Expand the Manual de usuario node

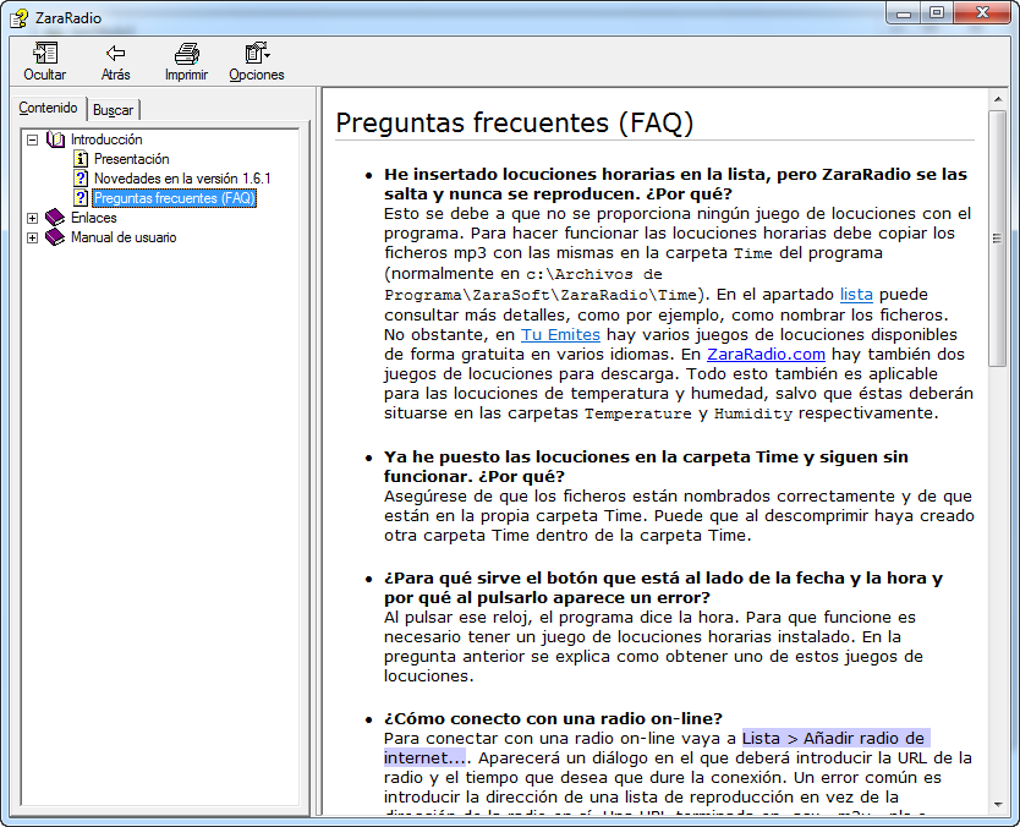point(33,237)
